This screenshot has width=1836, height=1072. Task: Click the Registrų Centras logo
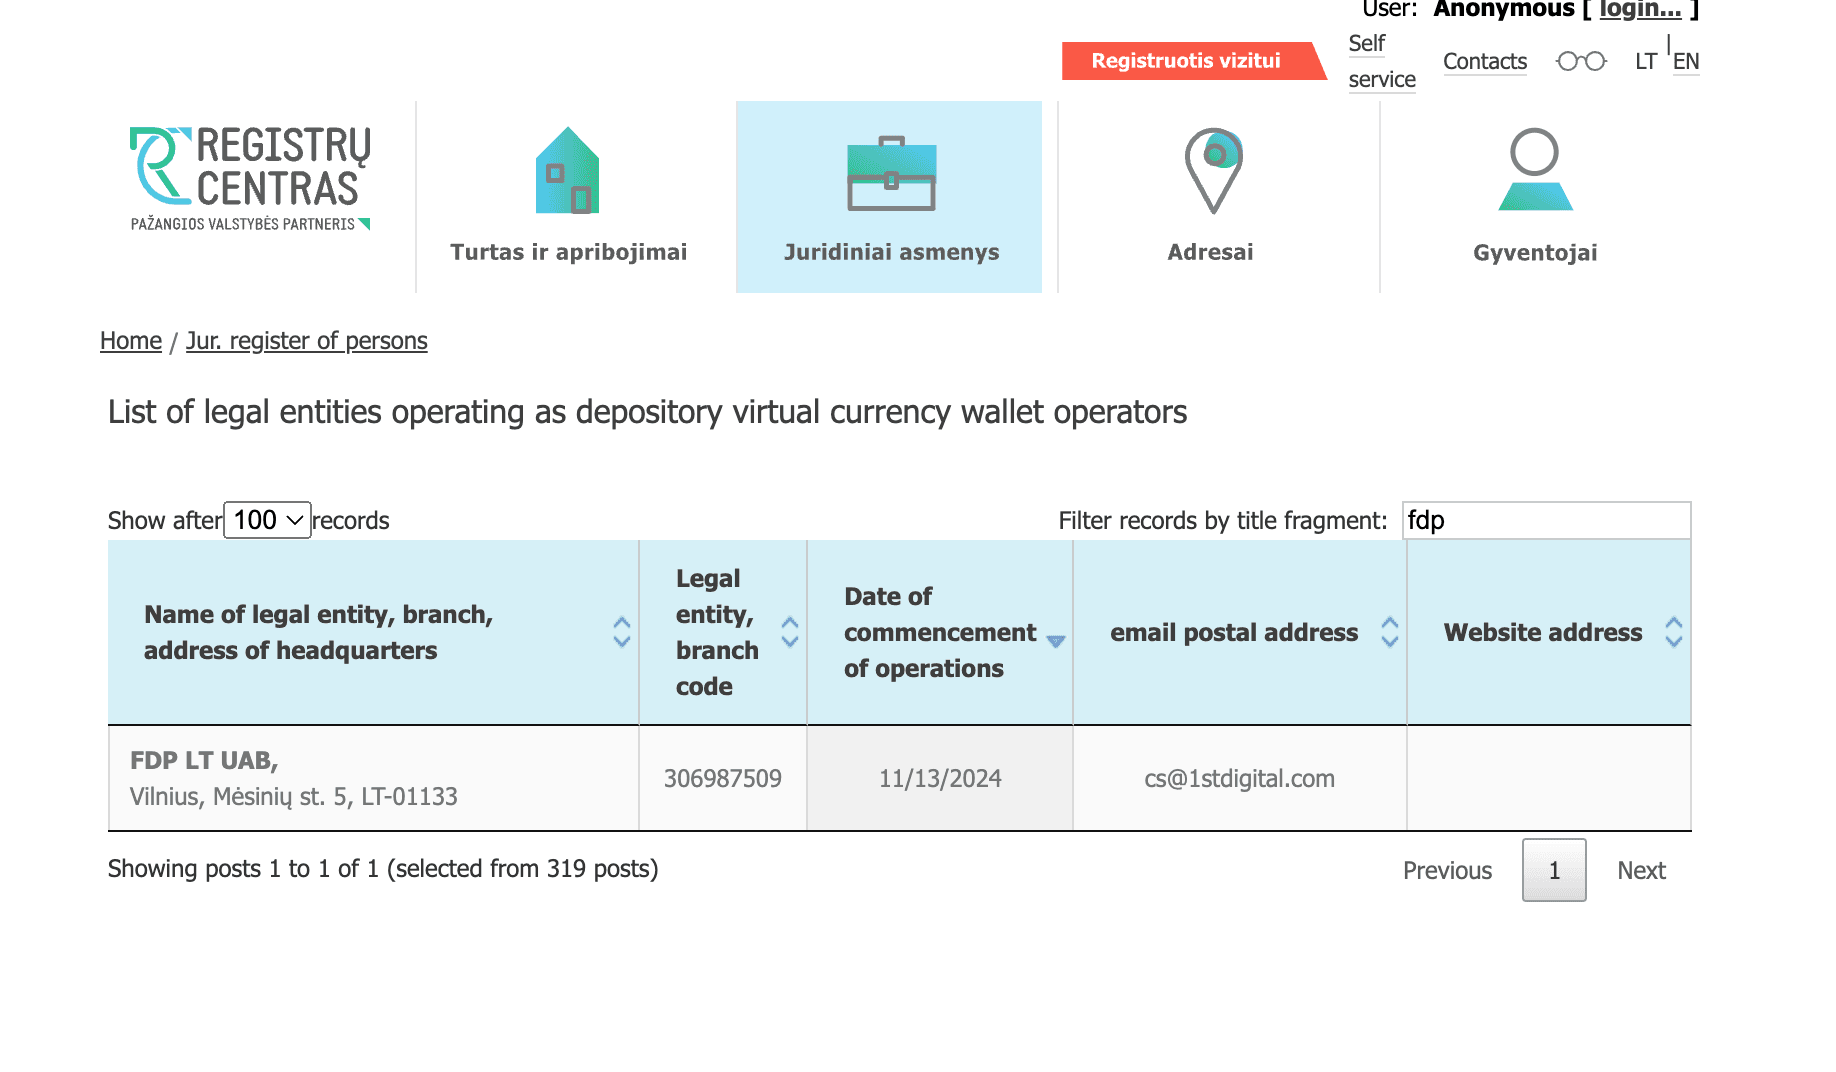coord(250,178)
